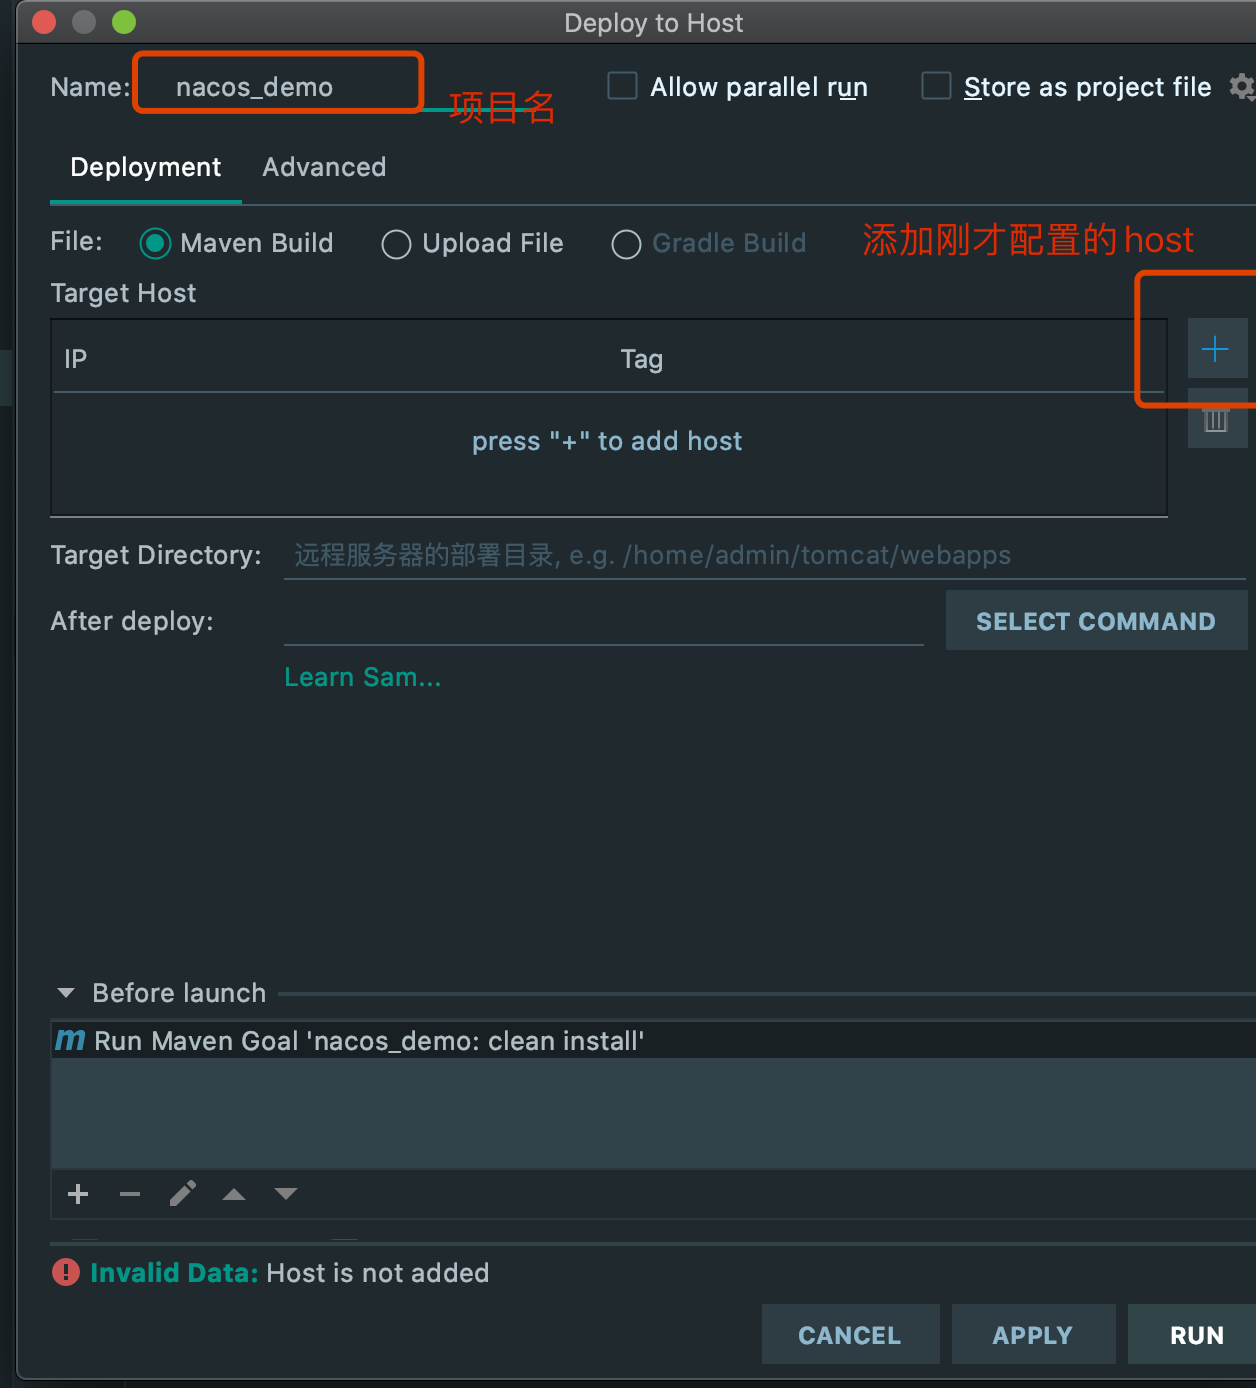Click the red Invalid Data error icon
The height and width of the screenshot is (1388, 1256).
point(66,1272)
